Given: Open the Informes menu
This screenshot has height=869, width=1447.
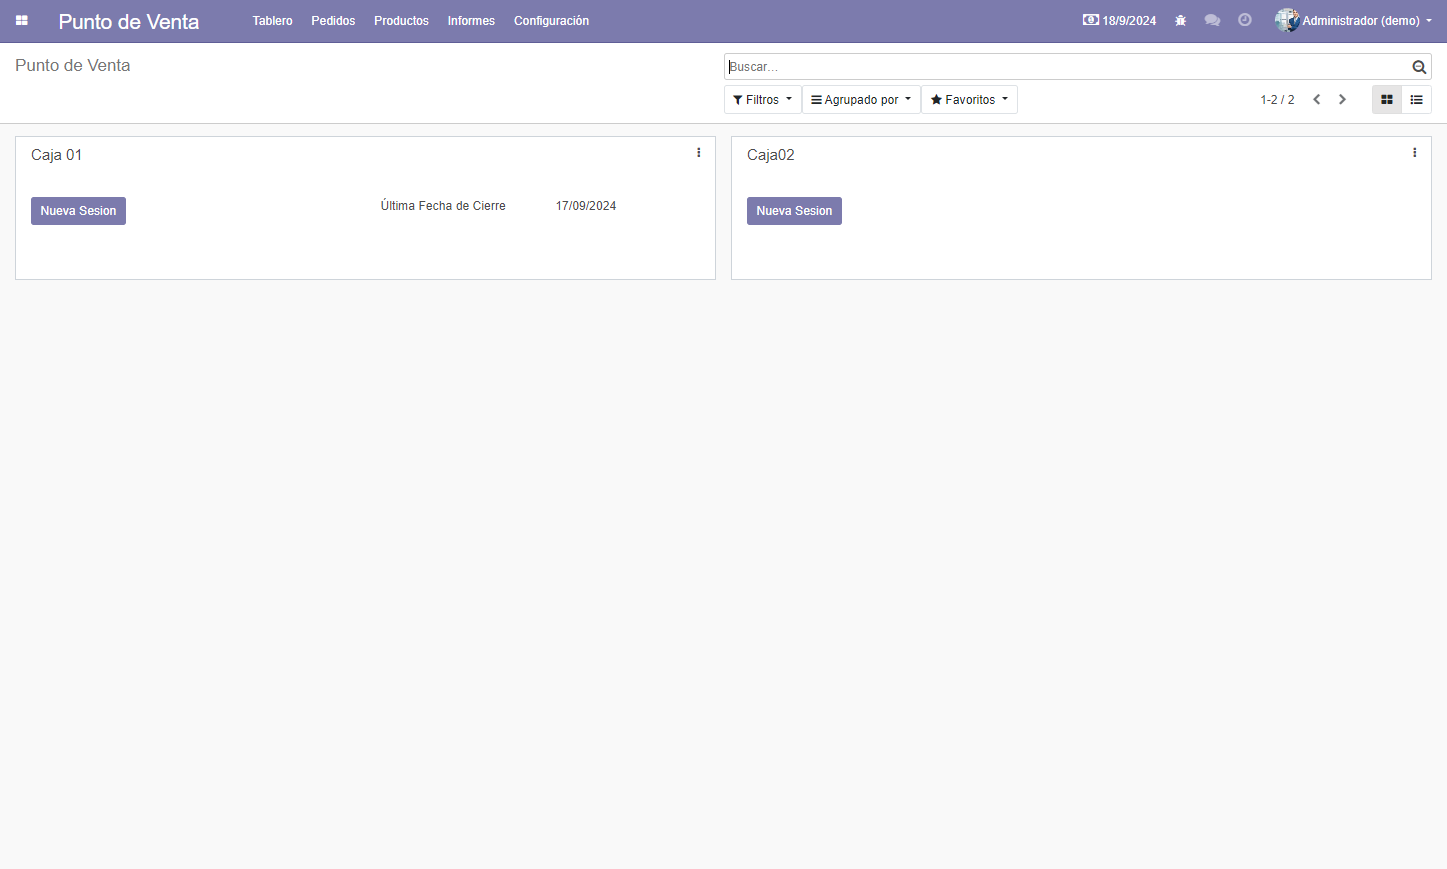Looking at the screenshot, I should tap(471, 20).
